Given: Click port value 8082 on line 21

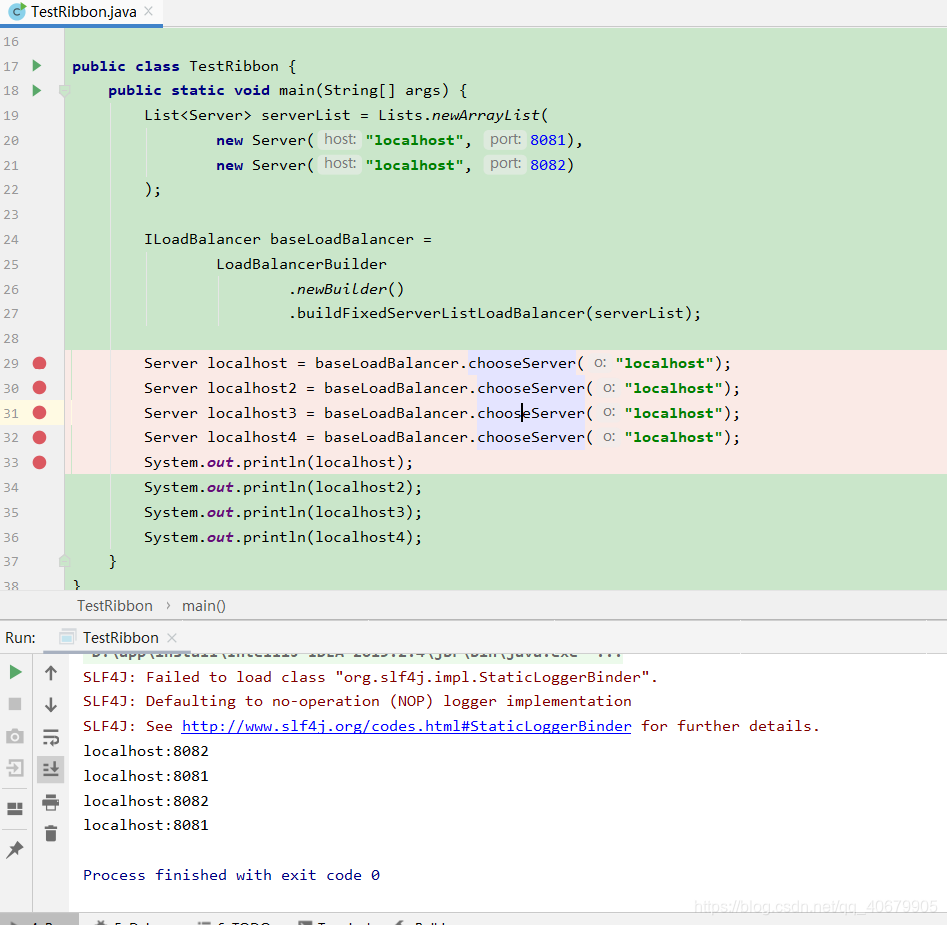Looking at the screenshot, I should pyautogui.click(x=548, y=165).
